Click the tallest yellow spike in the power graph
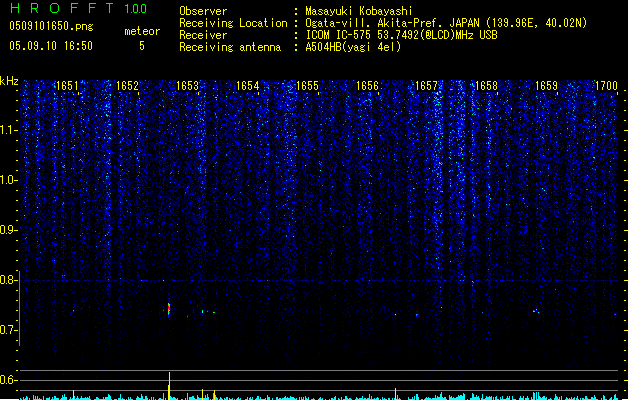The height and width of the screenshot is (400, 629). tap(169, 386)
